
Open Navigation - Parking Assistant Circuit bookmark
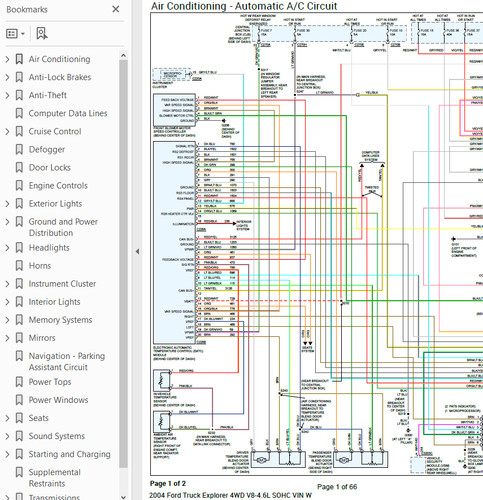click(x=67, y=362)
